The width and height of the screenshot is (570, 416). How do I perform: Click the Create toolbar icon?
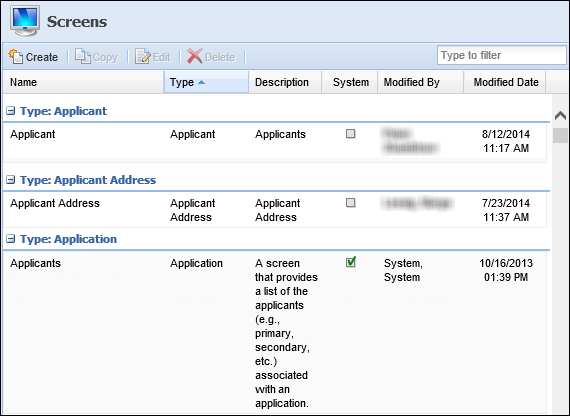click(16, 56)
